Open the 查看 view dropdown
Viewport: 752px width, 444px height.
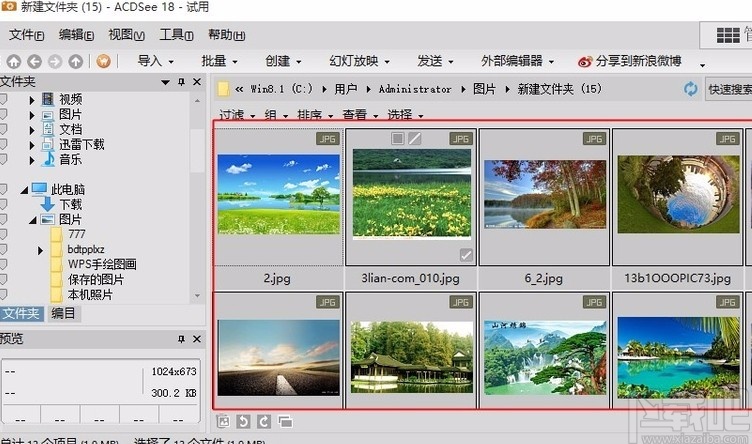(x=360, y=115)
